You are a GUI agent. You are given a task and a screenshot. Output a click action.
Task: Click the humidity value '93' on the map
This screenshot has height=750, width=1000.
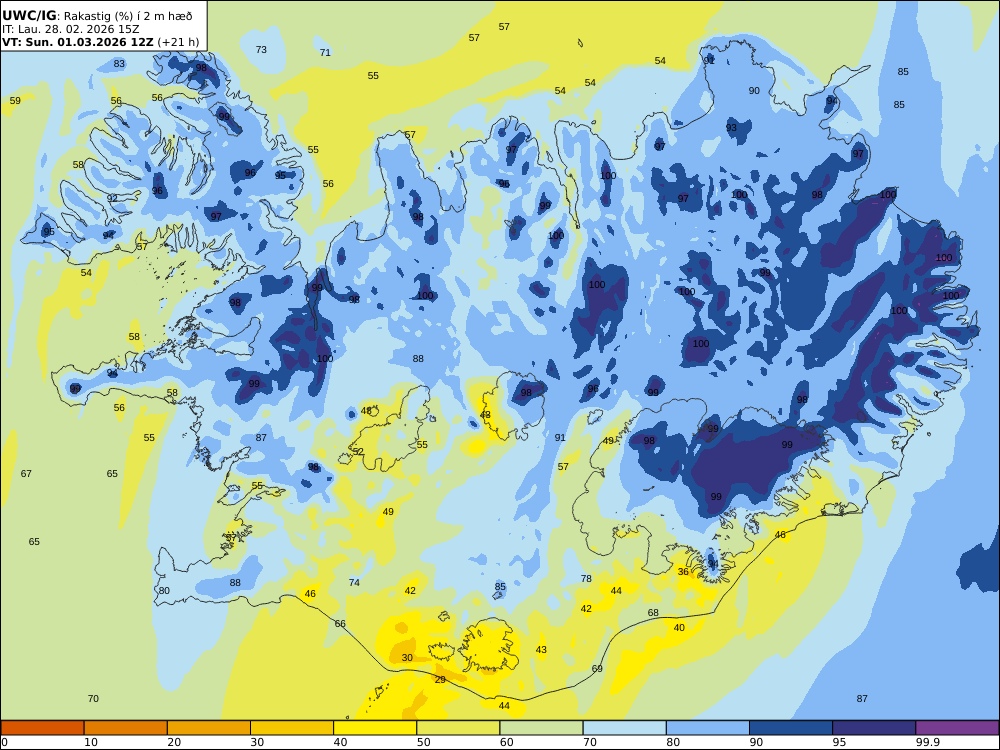tap(732, 128)
